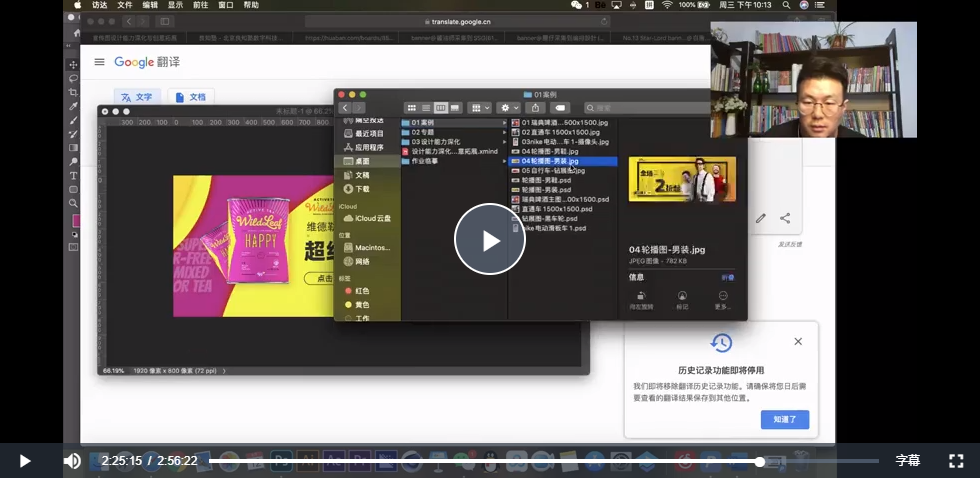Viewport: 980px width, 478px height.
Task: Click the Finder search field
Action: (x=648, y=108)
